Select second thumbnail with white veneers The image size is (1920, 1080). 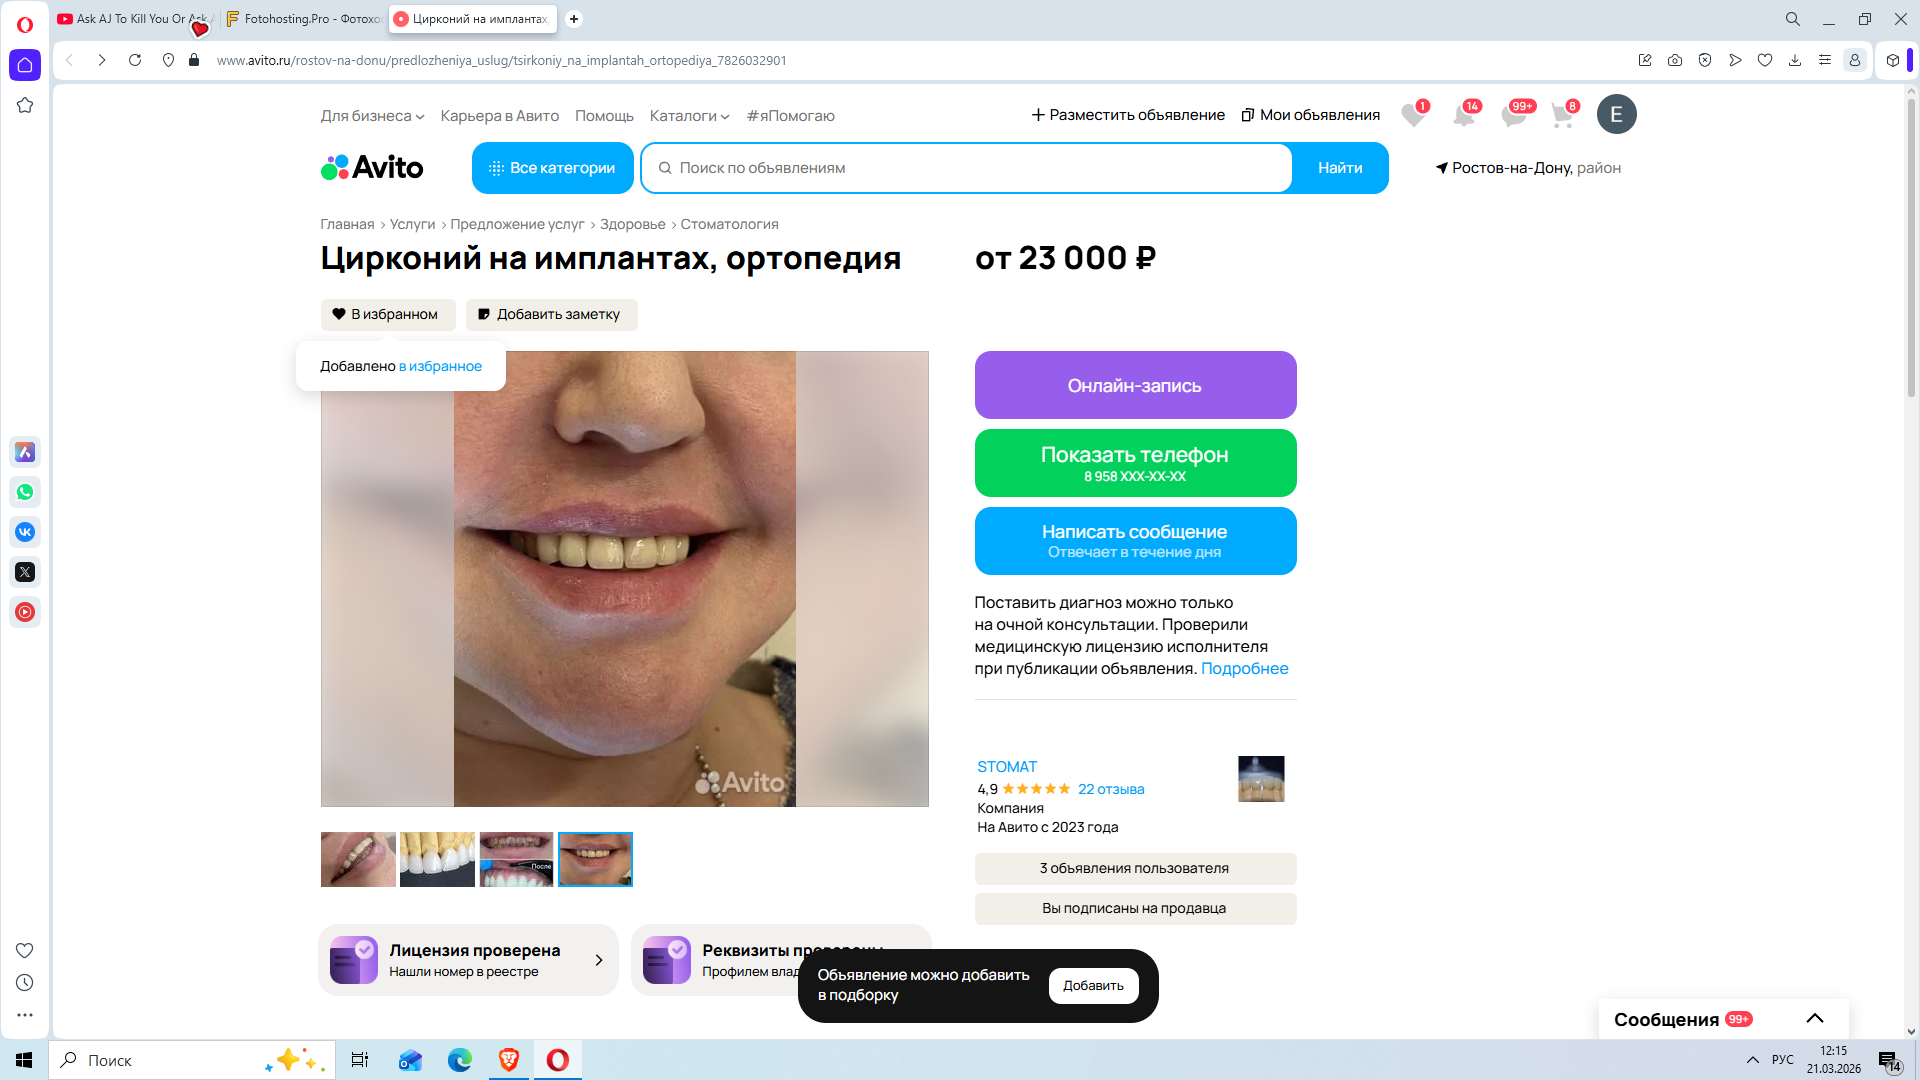point(437,859)
